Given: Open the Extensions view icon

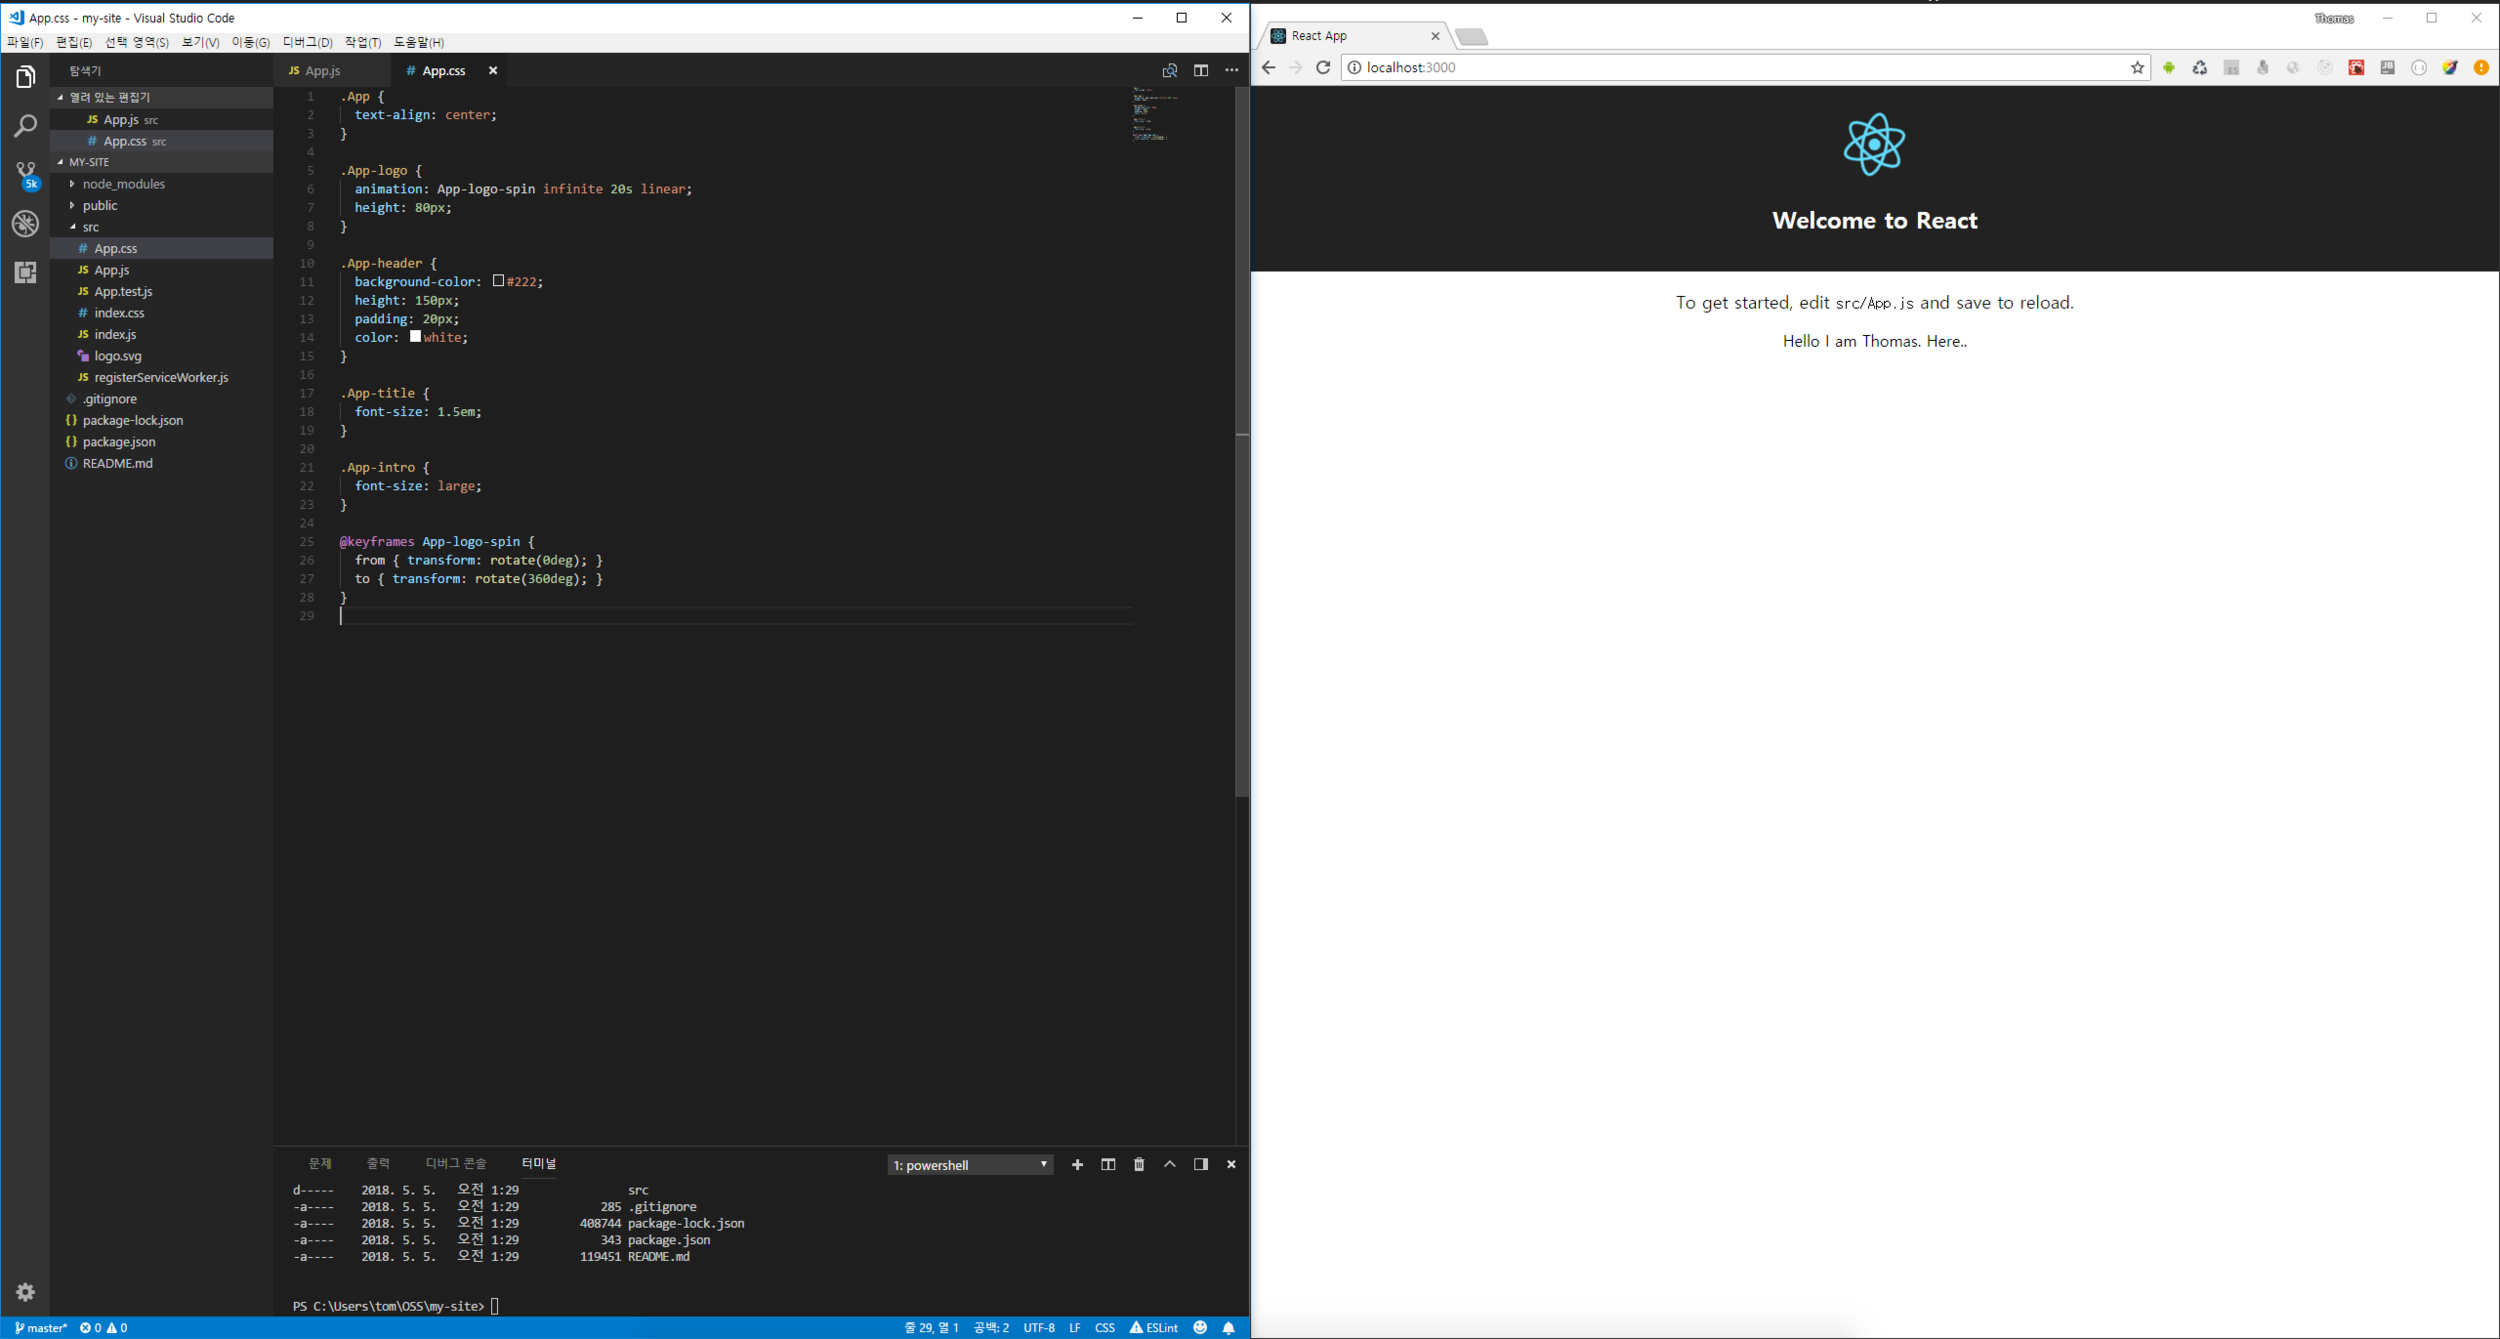Looking at the screenshot, I should click(x=25, y=272).
